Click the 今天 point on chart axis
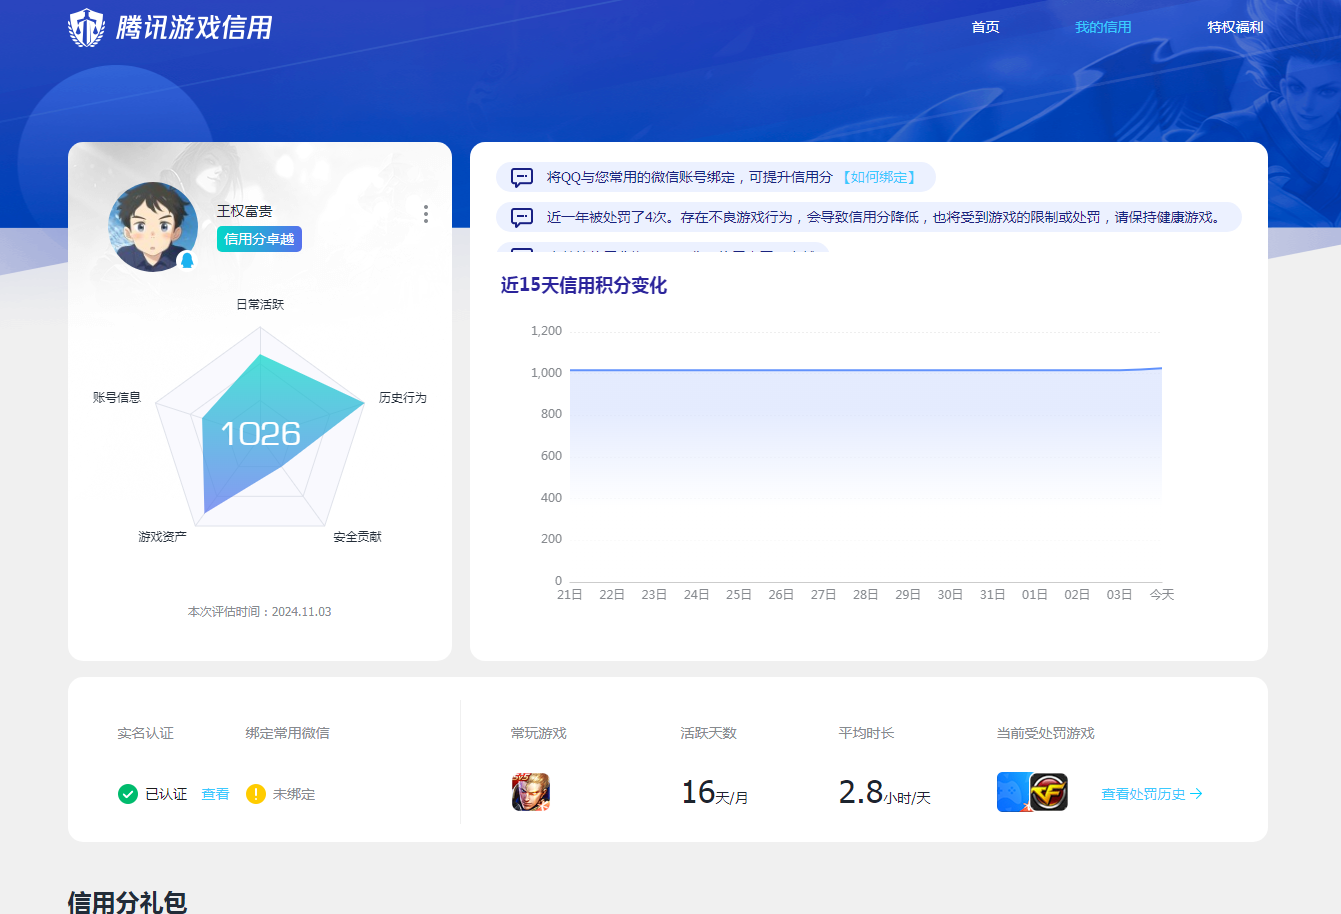The height and width of the screenshot is (914, 1341). pos(1162,594)
